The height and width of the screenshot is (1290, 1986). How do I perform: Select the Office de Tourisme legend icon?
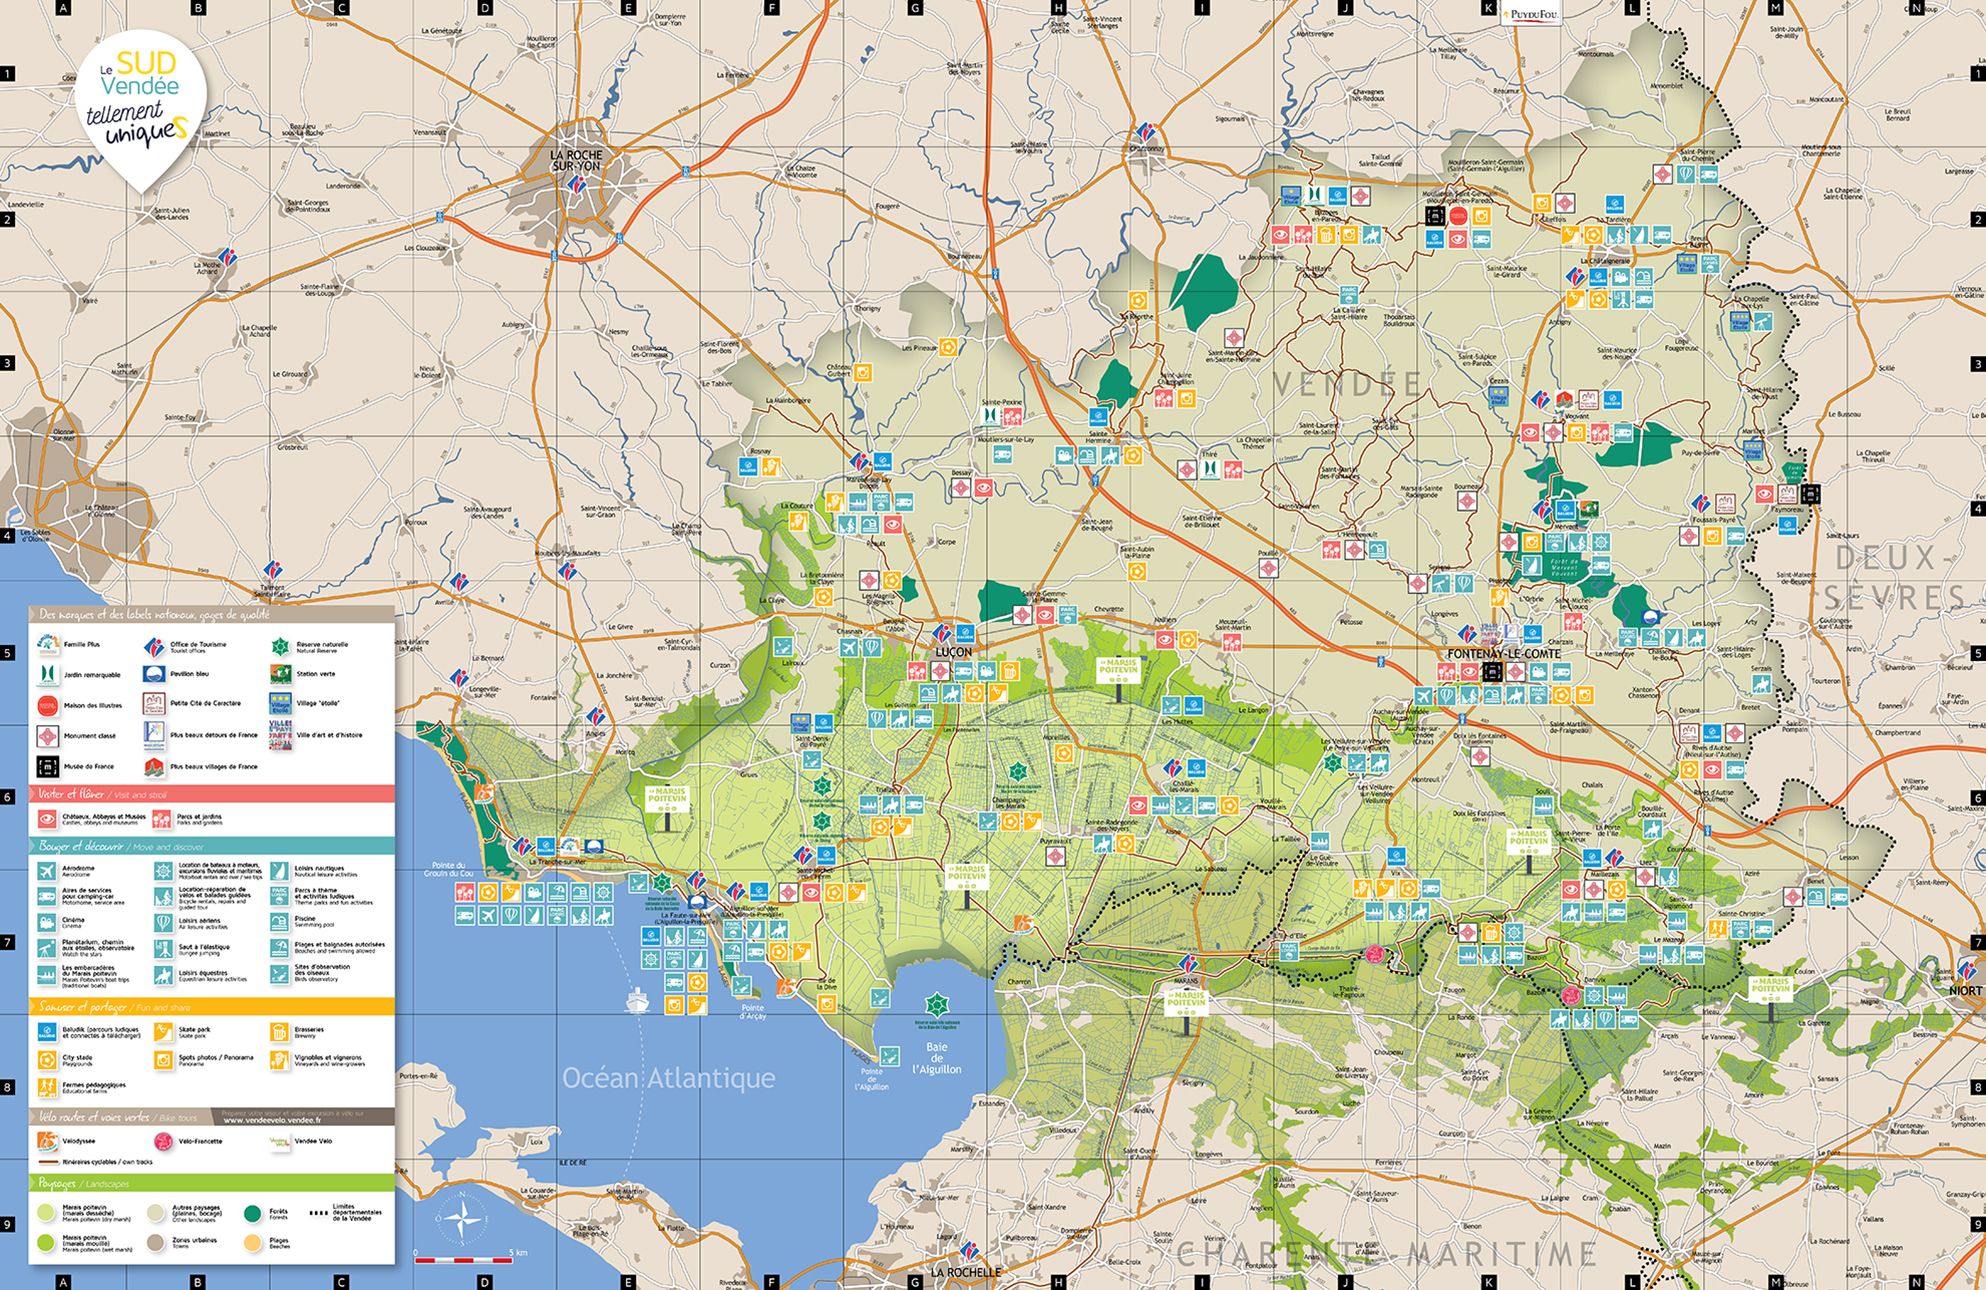[153, 646]
